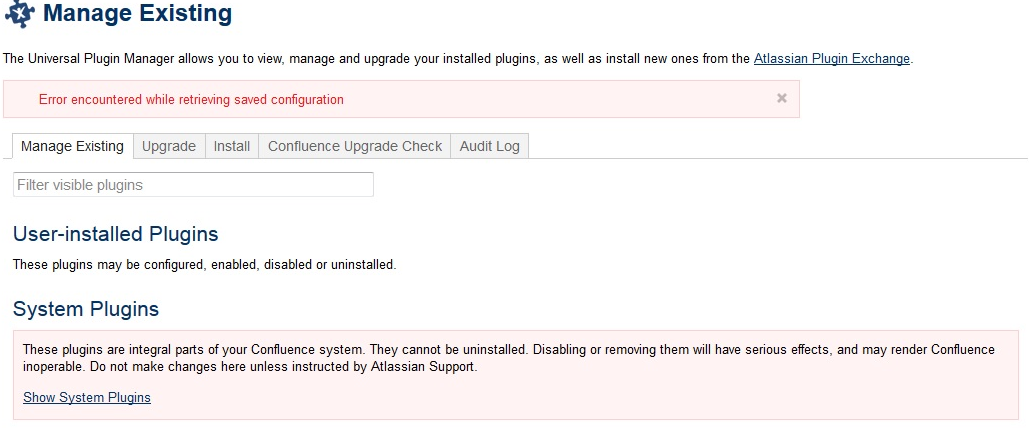
Task: Click text 'These plugins may be configured'
Action: 205,265
